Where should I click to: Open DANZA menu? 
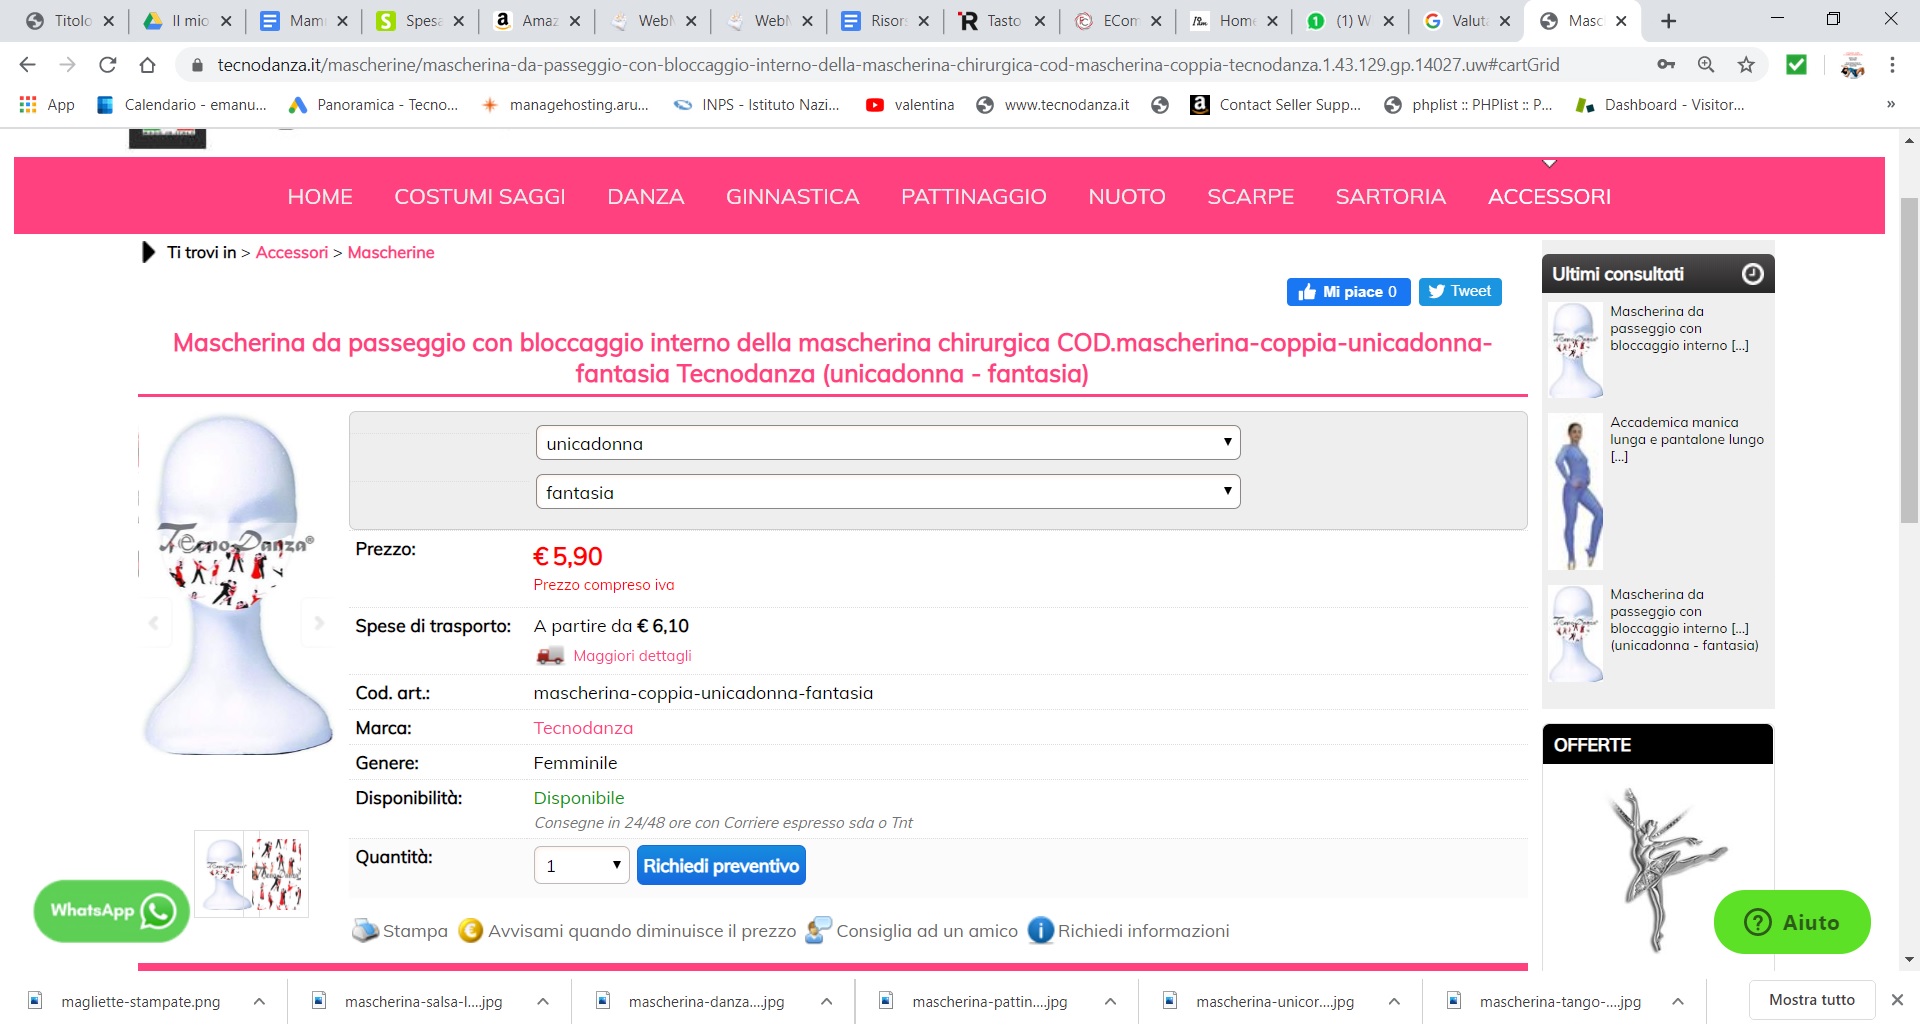click(646, 197)
